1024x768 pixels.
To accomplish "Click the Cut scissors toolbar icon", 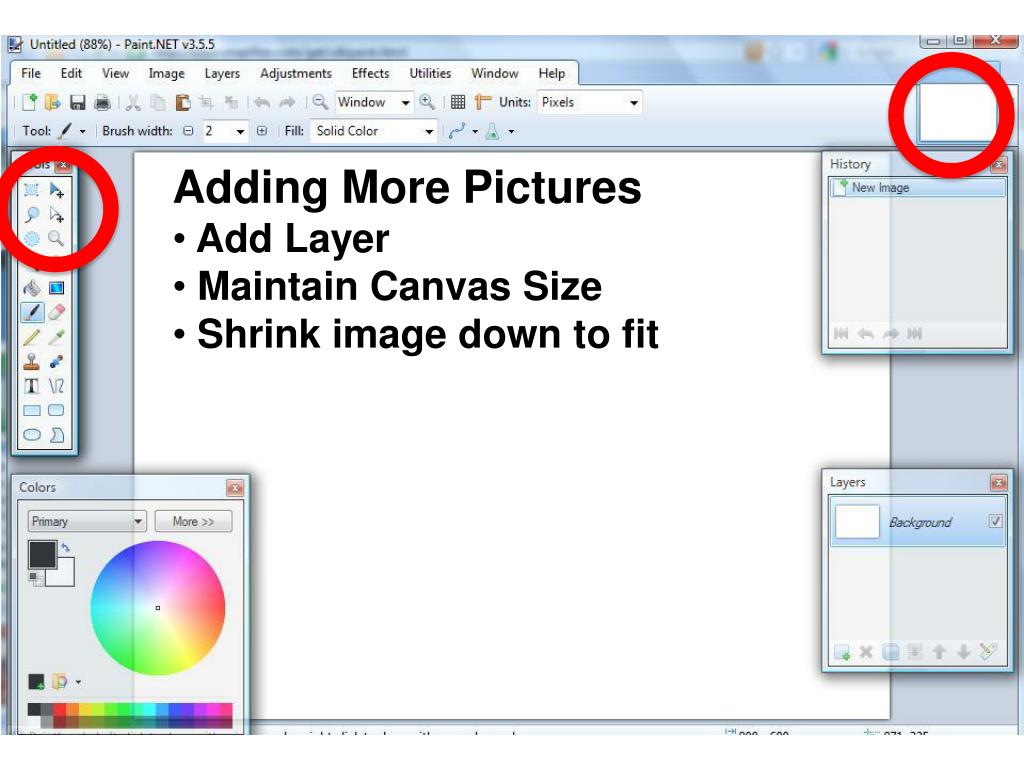I will (133, 102).
